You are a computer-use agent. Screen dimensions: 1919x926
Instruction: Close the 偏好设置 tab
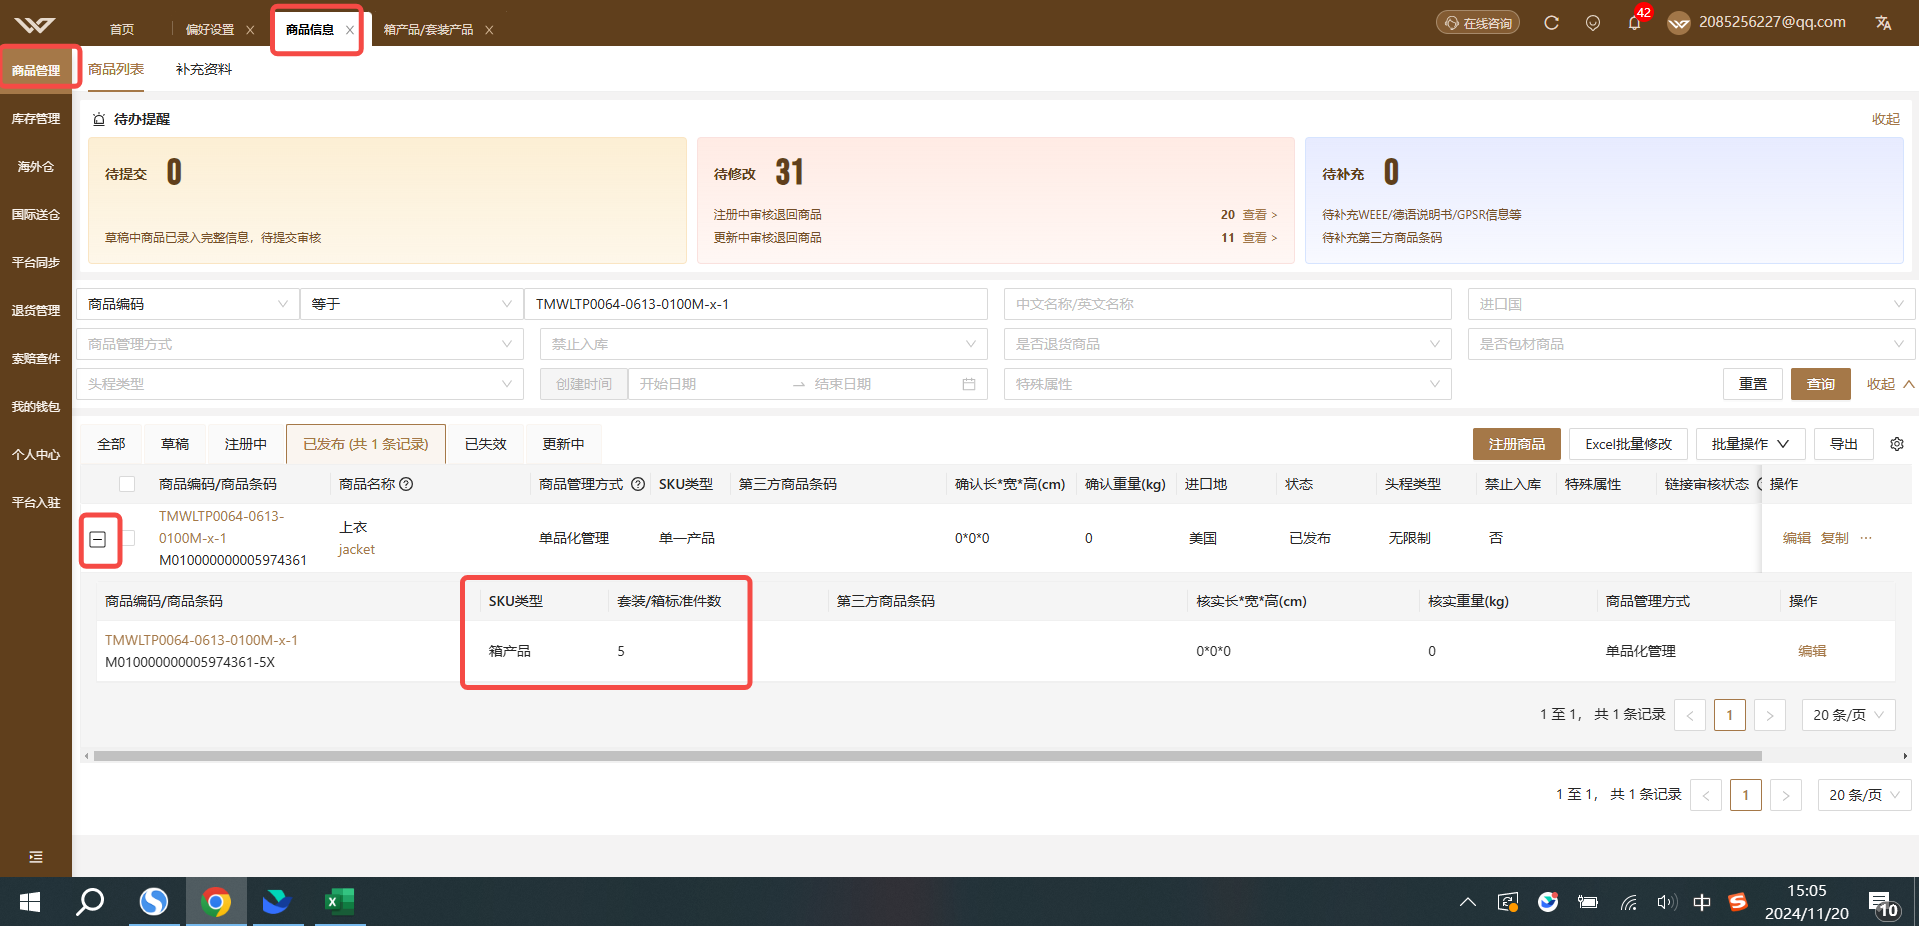click(250, 30)
